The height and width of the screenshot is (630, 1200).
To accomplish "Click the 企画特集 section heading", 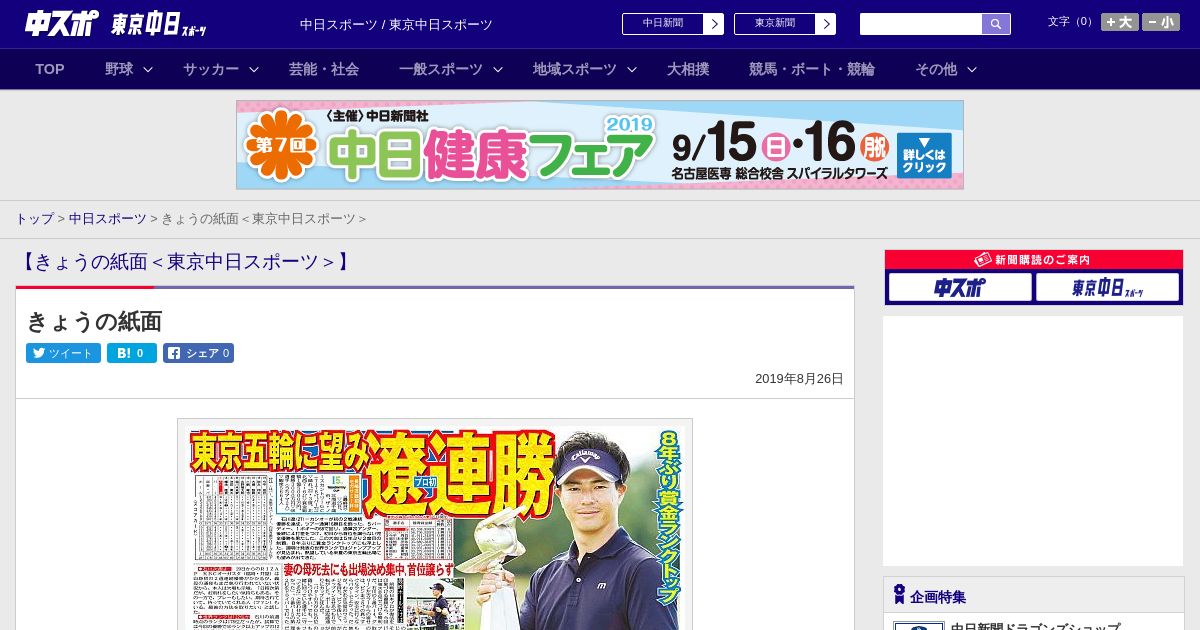I will click(x=938, y=597).
